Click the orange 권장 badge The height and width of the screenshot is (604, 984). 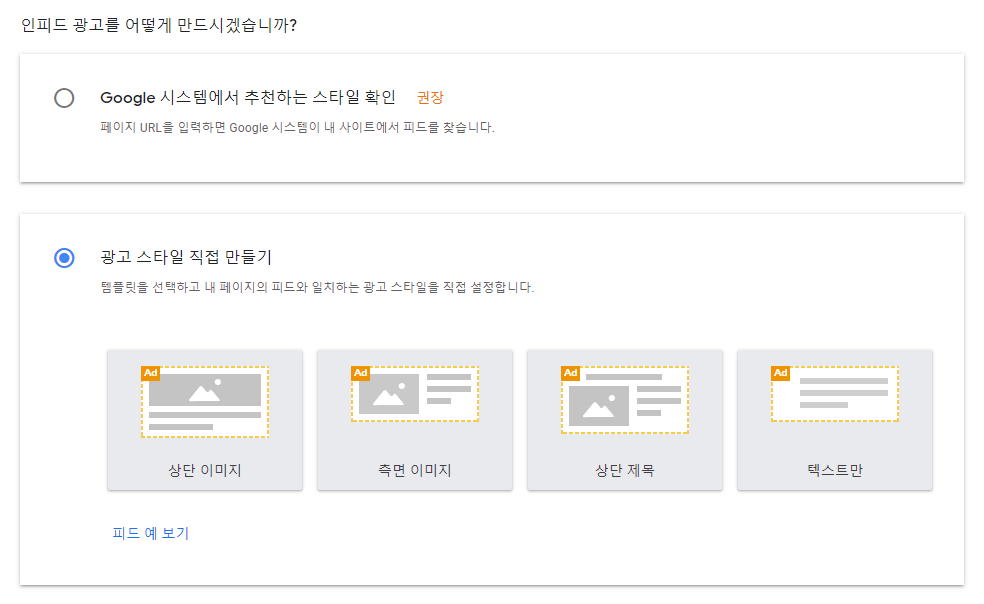[430, 98]
